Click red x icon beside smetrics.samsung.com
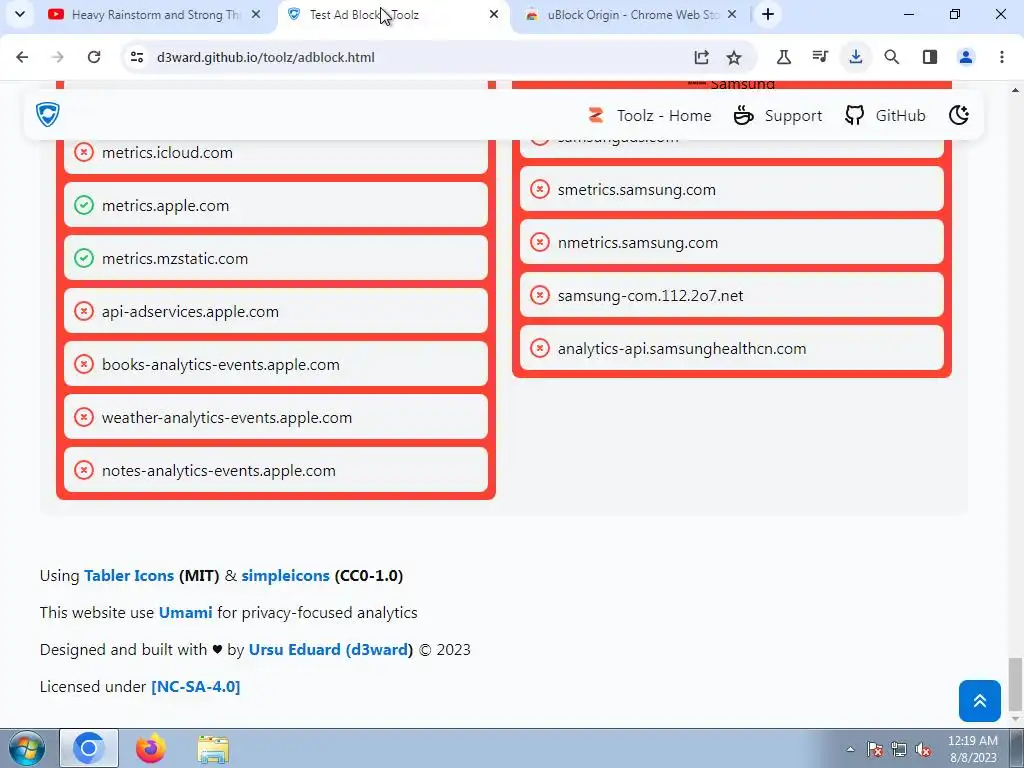1024x768 pixels. point(539,189)
